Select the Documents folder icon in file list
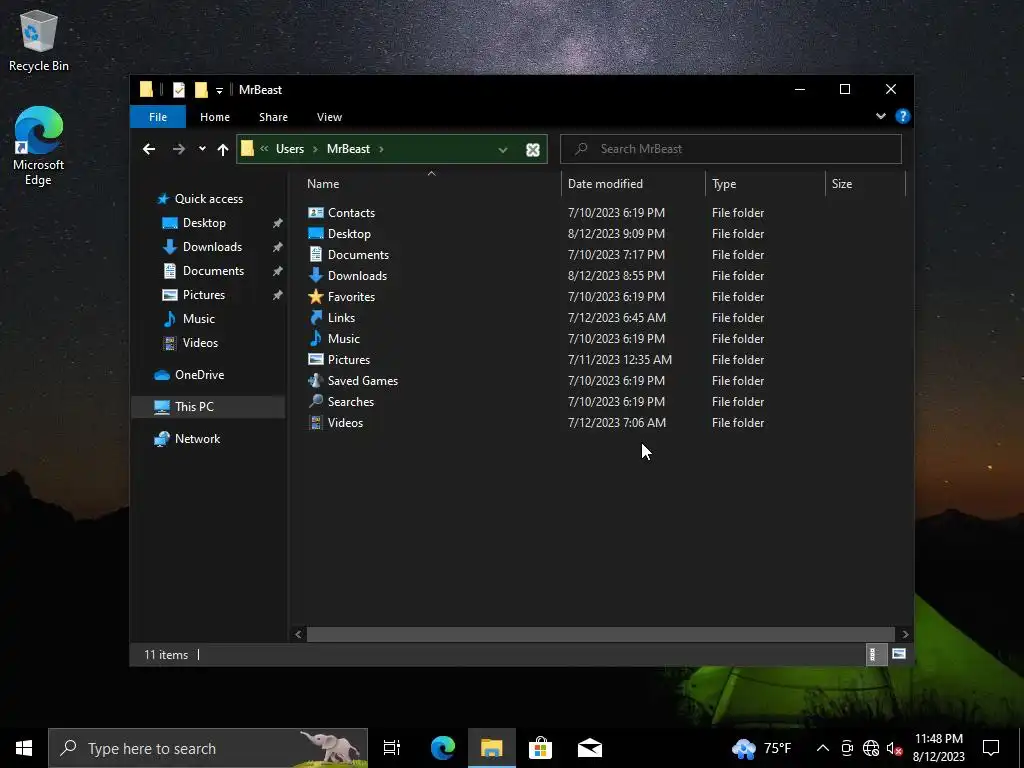1024x768 pixels. click(316, 254)
